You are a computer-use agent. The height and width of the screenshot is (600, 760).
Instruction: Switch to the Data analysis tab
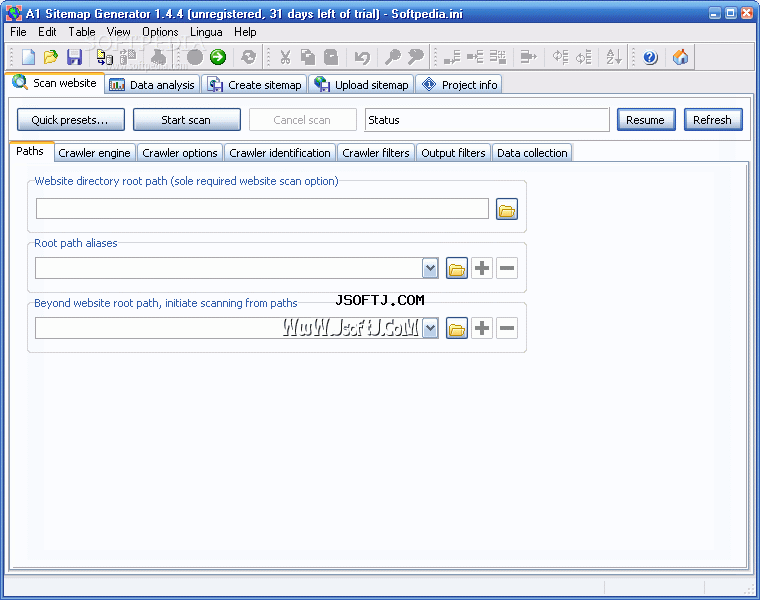152,85
